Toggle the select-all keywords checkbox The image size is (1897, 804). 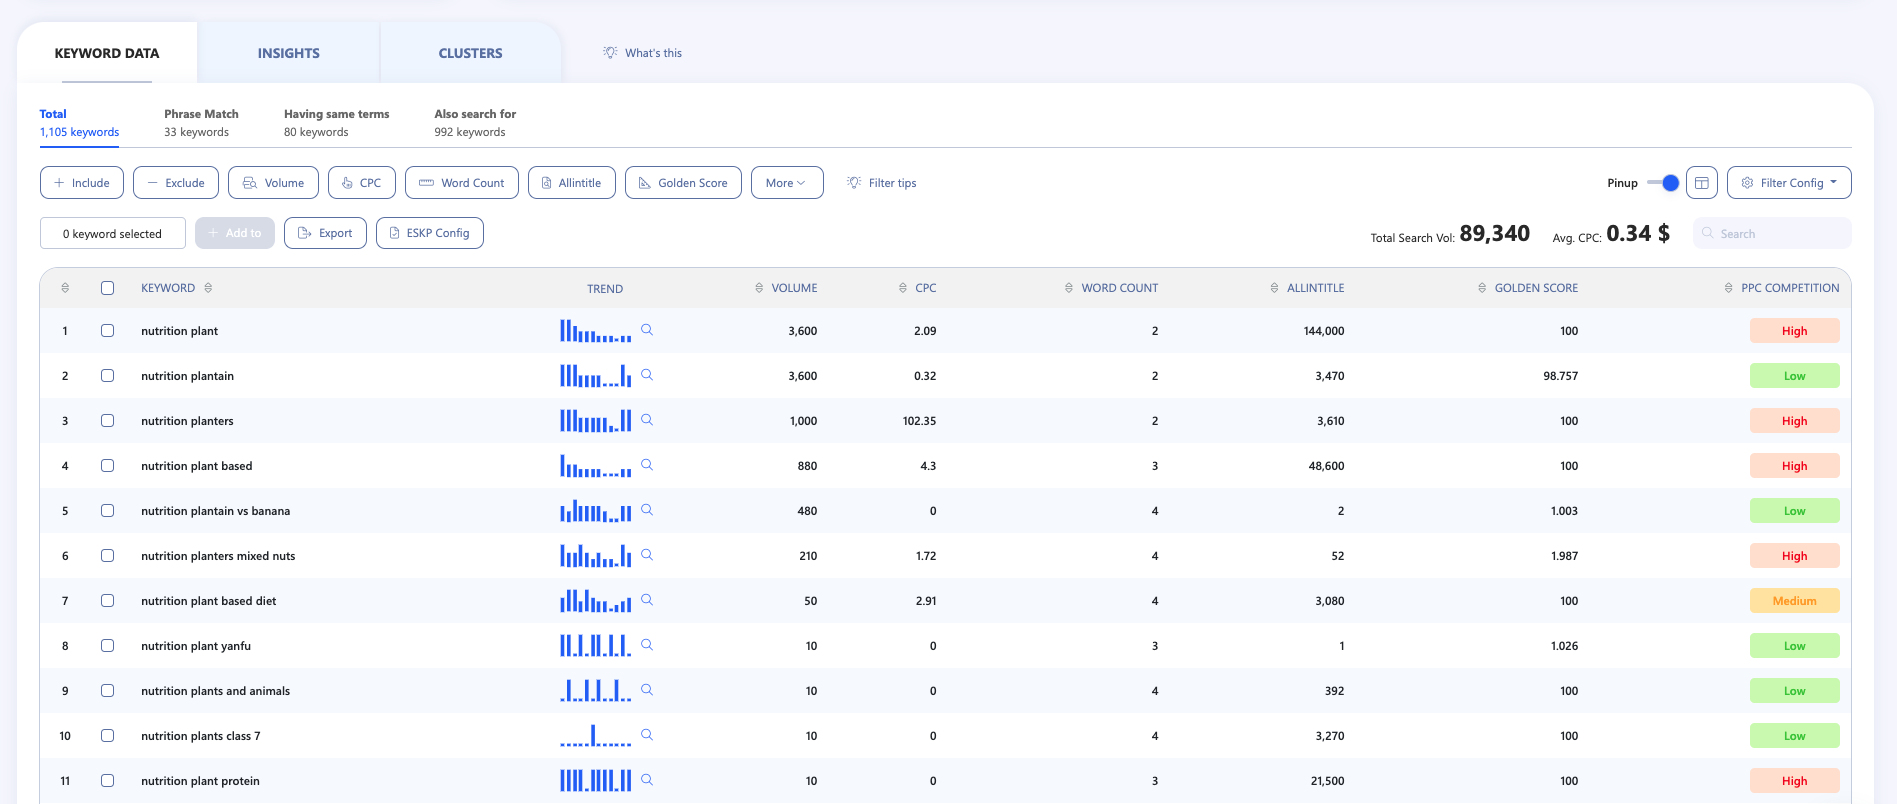(x=107, y=288)
